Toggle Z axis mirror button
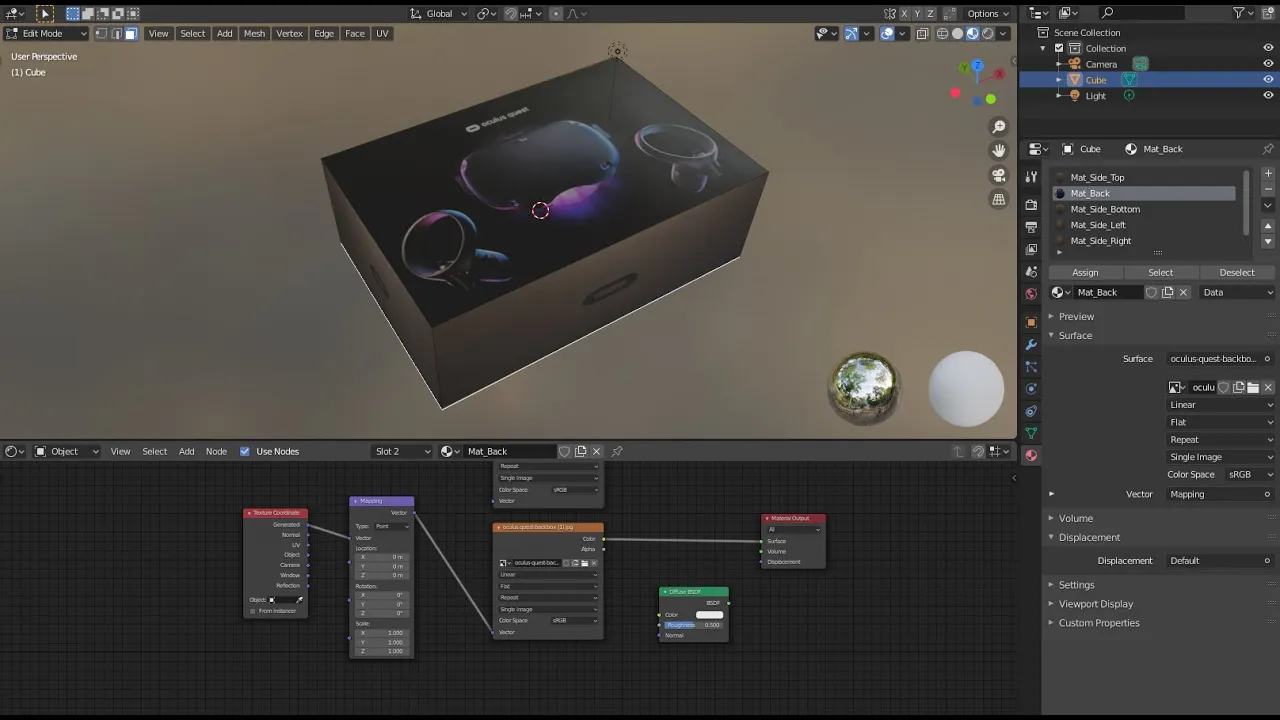The width and height of the screenshot is (1280, 720). (x=931, y=14)
